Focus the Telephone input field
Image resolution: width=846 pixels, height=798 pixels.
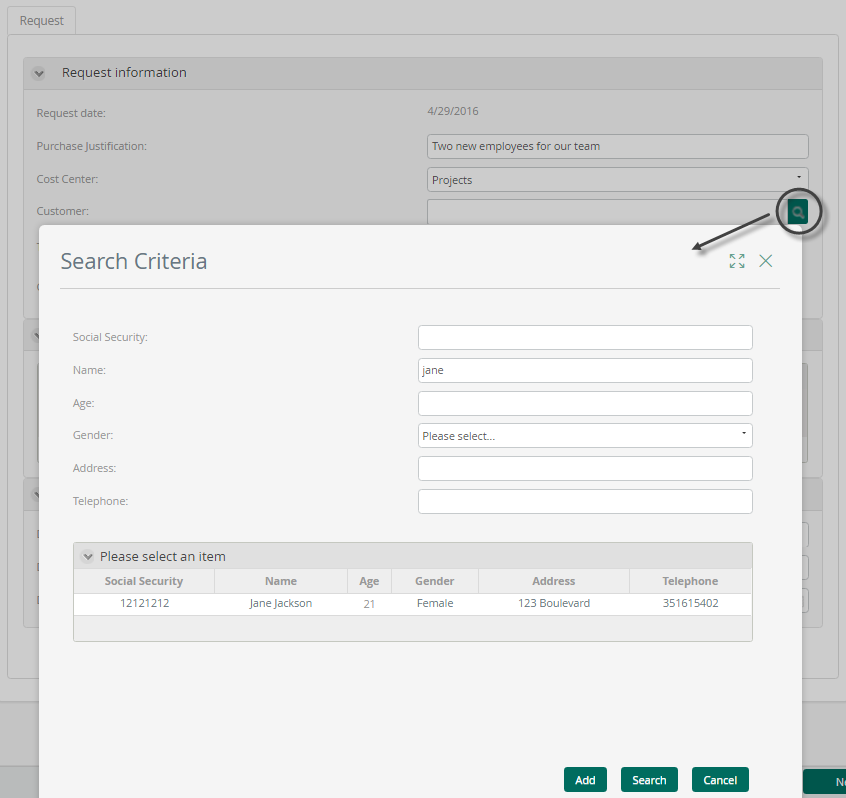585,501
